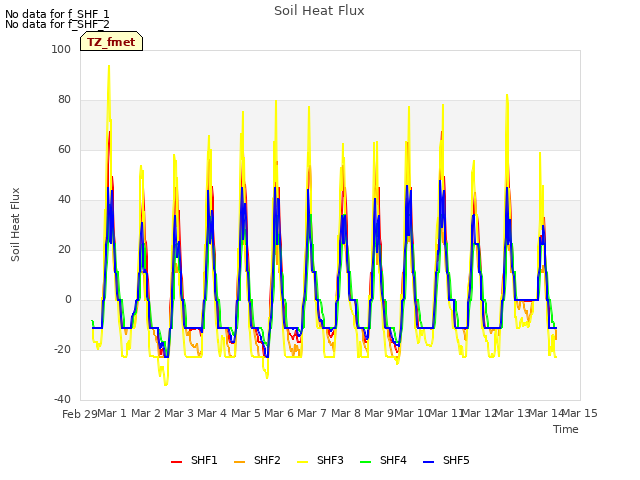Viewport: 640px width, 480px height.
Task: Click the SHF3 yellow legend swatch
Action: (302, 462)
